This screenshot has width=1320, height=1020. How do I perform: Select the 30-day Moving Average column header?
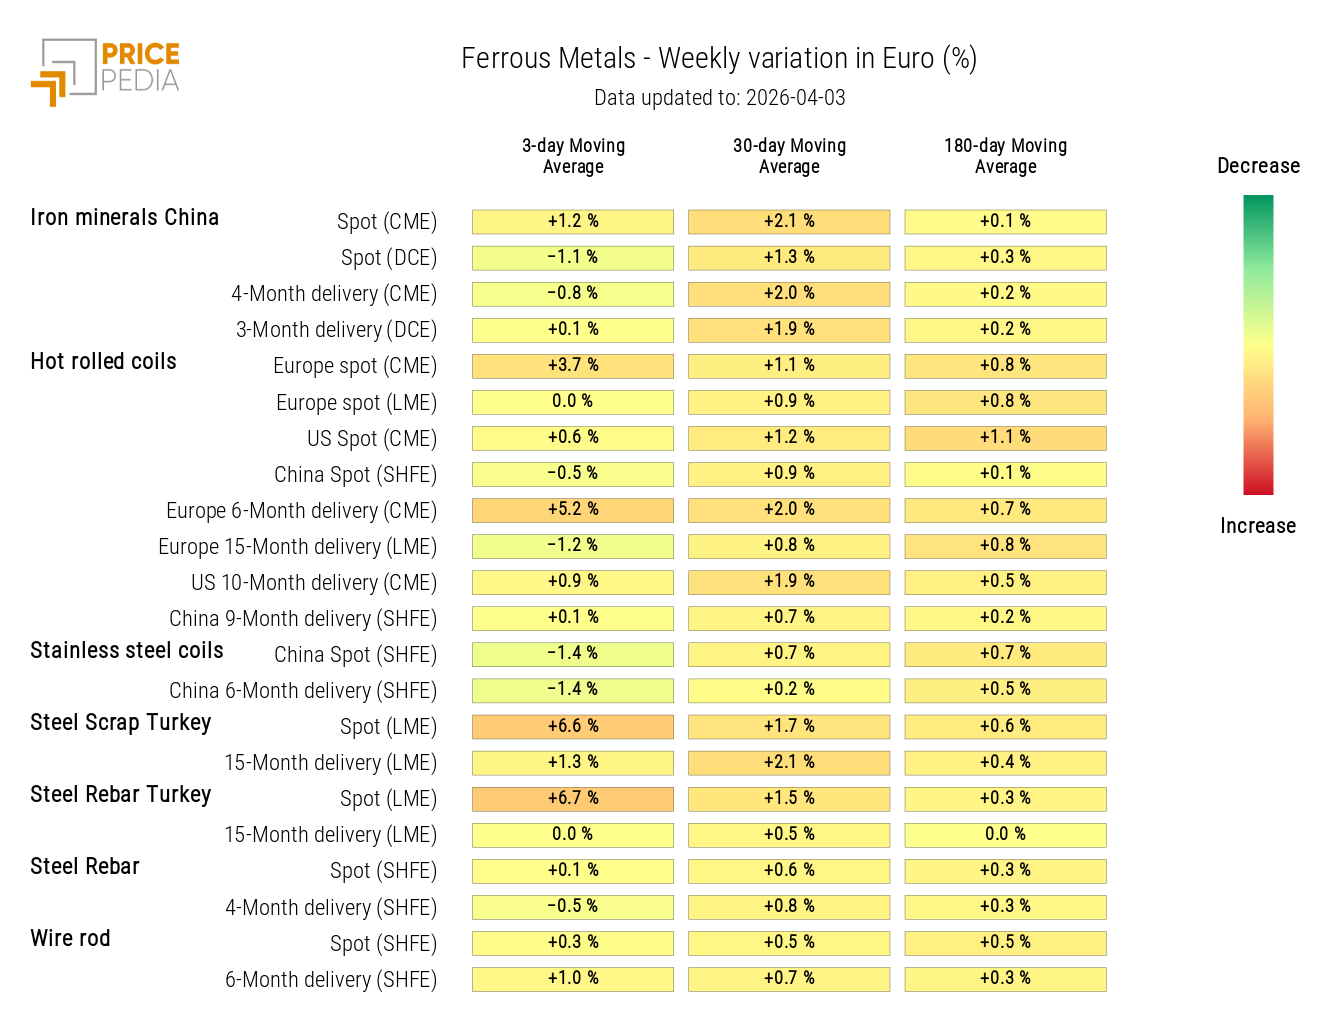[789, 156]
